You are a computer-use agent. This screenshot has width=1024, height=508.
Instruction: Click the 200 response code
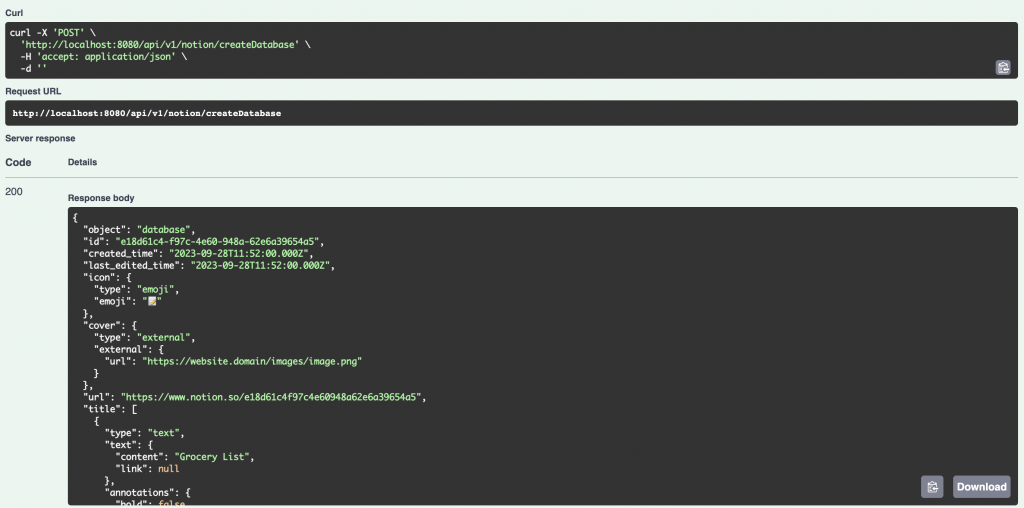tap(15, 191)
